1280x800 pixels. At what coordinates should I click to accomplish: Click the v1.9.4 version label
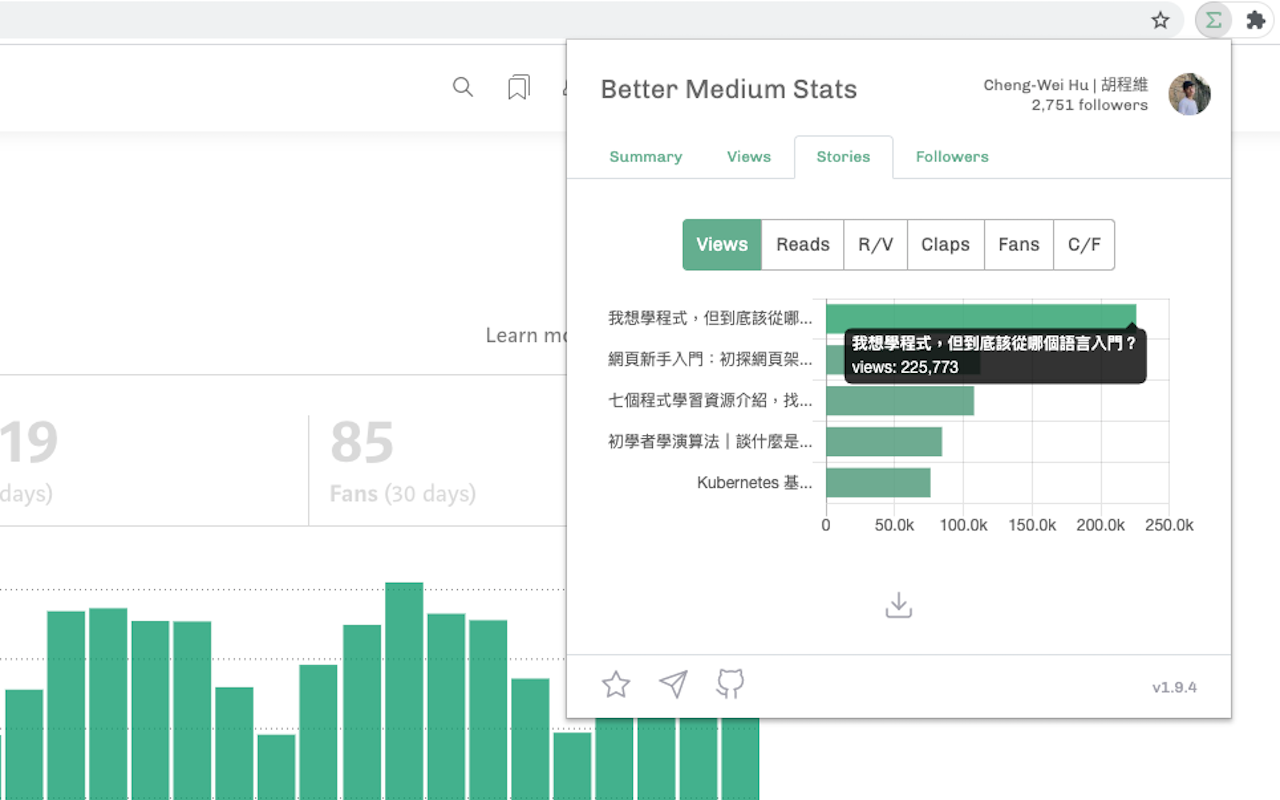click(x=1174, y=687)
